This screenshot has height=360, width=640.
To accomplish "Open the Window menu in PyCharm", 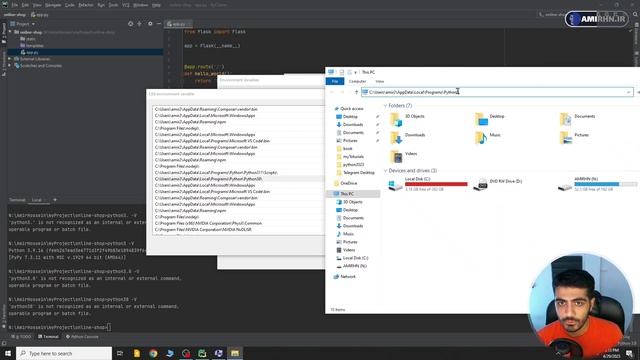I will pos(140,5).
